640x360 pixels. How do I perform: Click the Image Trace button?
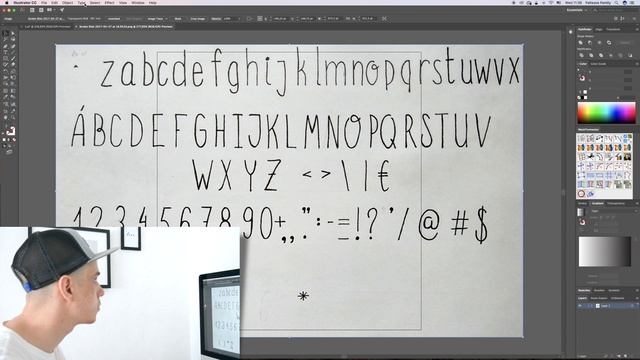pyautogui.click(x=155, y=19)
